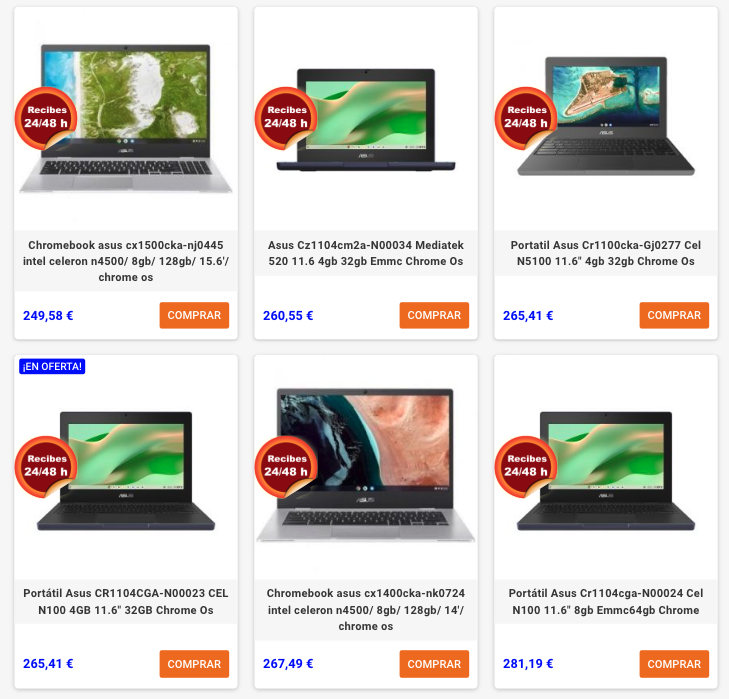729x699 pixels.
Task: Click COMPRAR for Cr1100cka-Gj0277 laptop
Action: tap(674, 315)
